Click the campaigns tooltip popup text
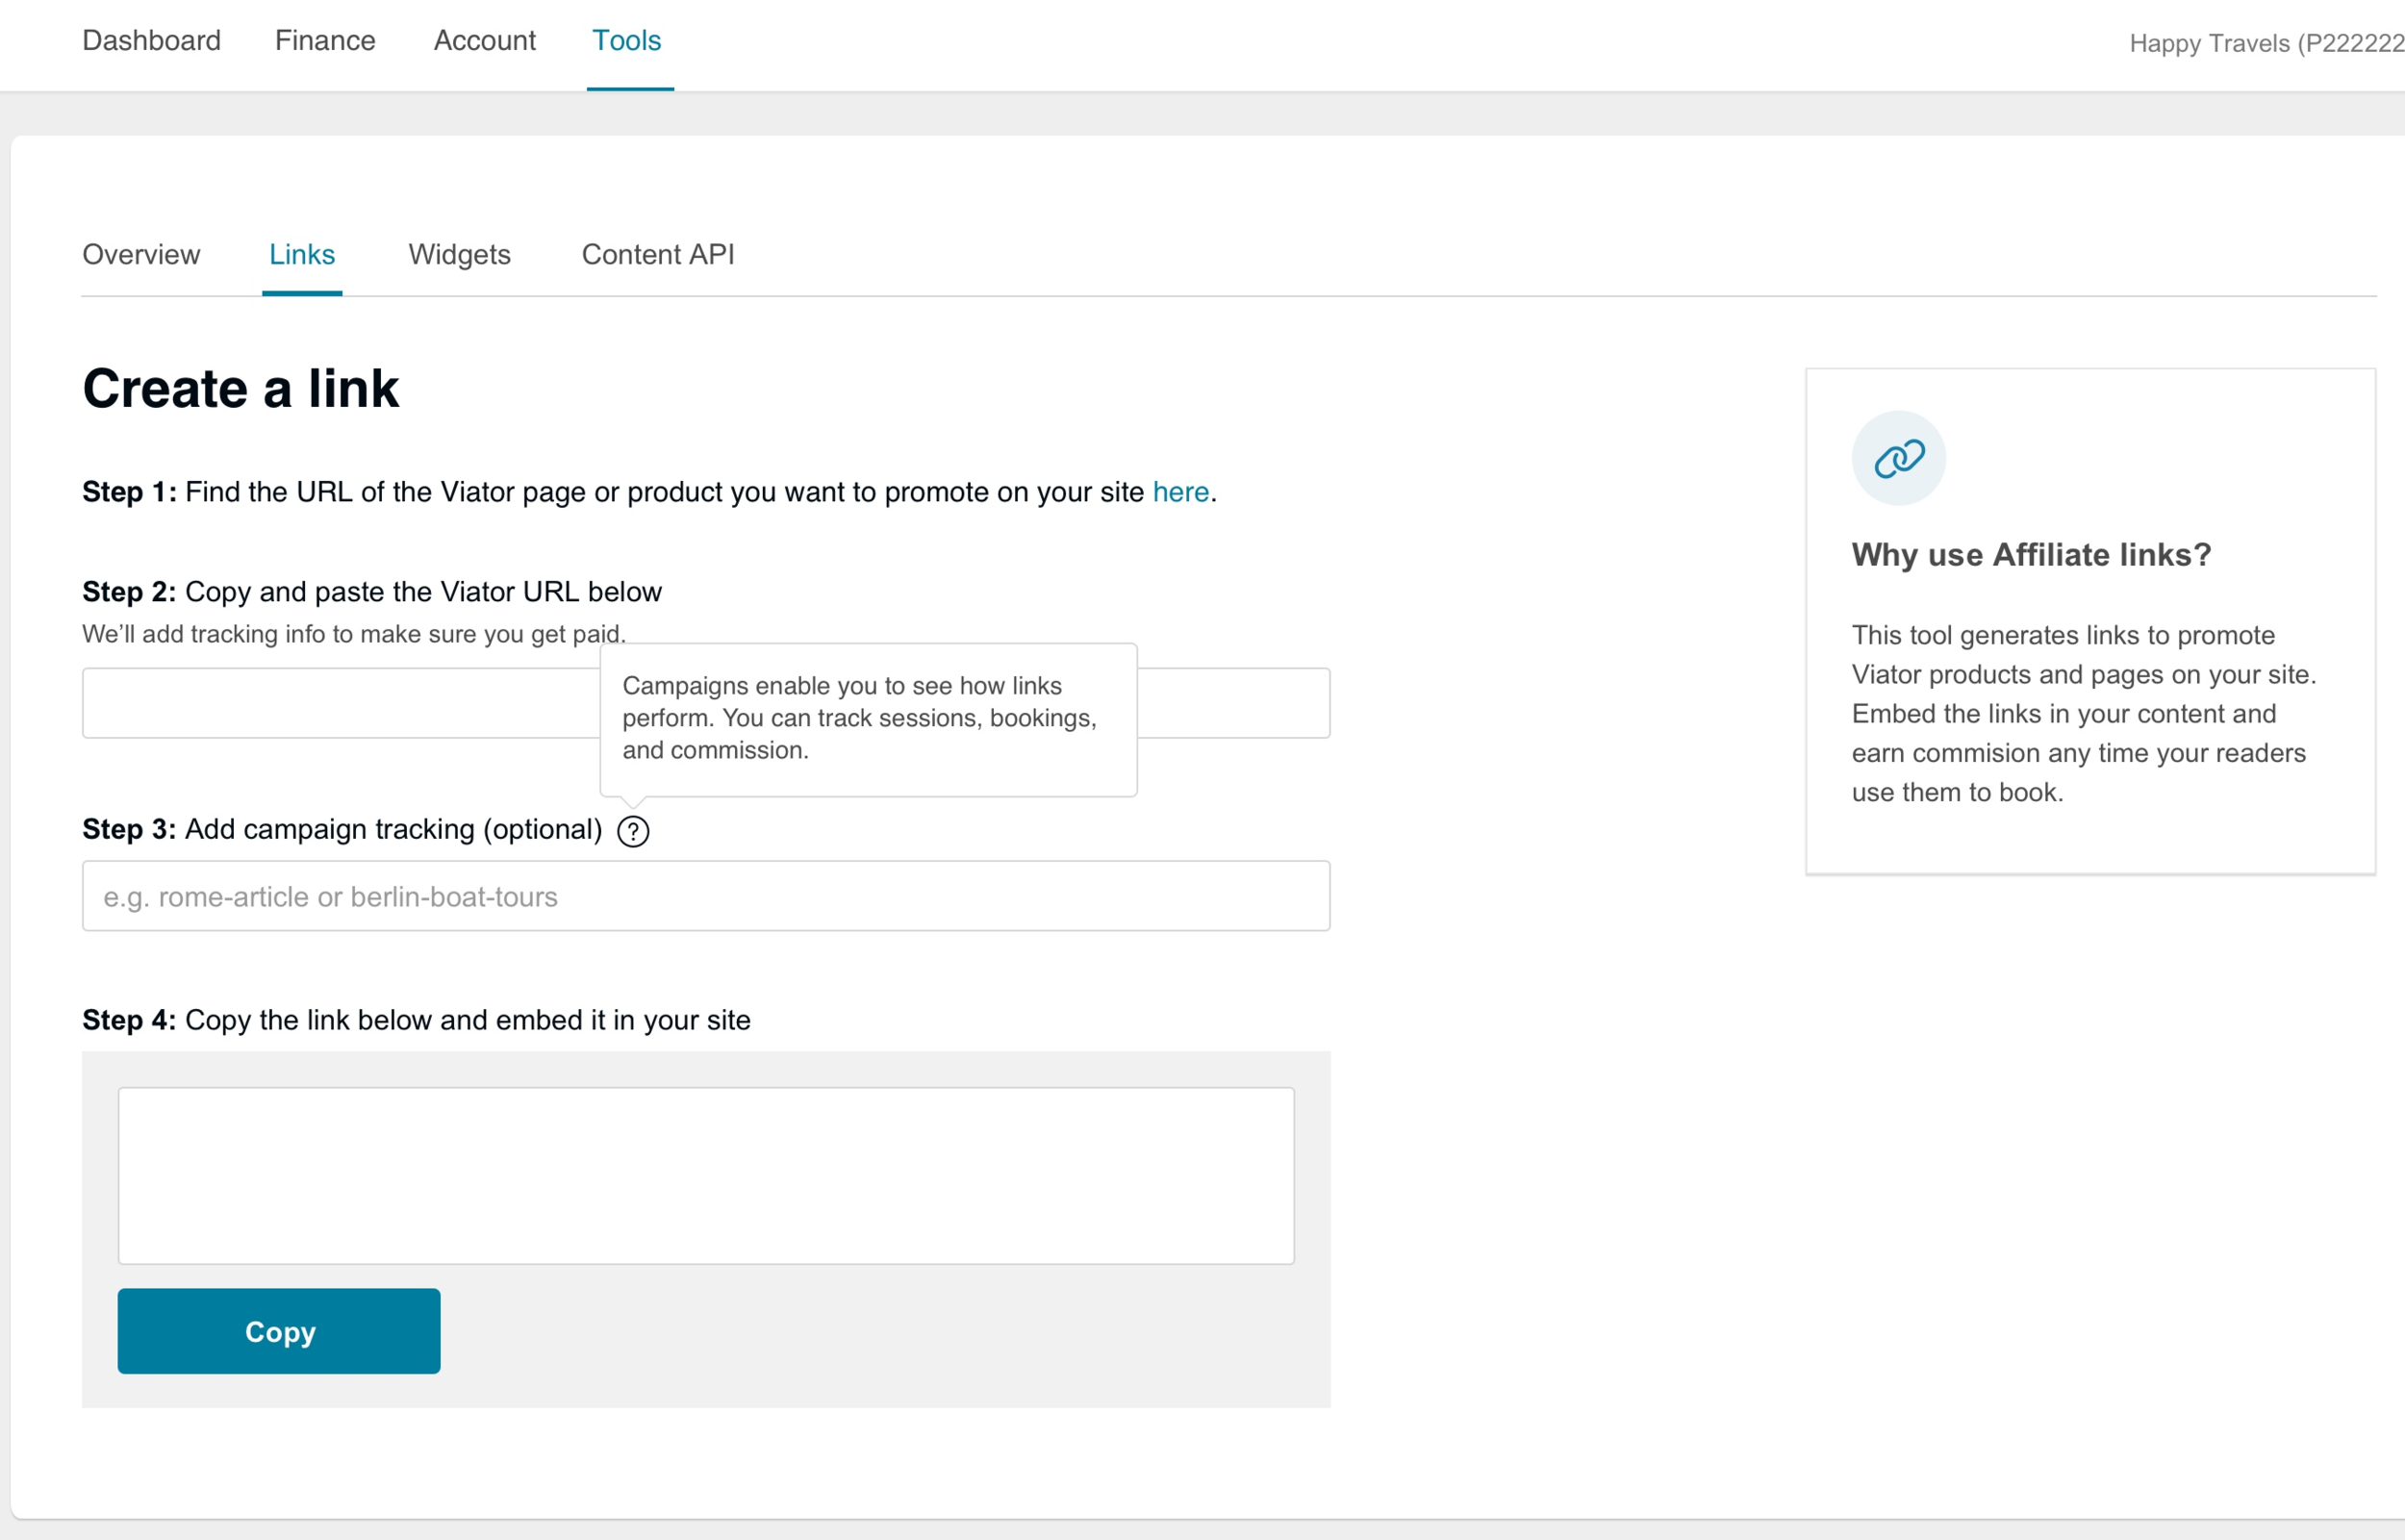 tap(860, 718)
